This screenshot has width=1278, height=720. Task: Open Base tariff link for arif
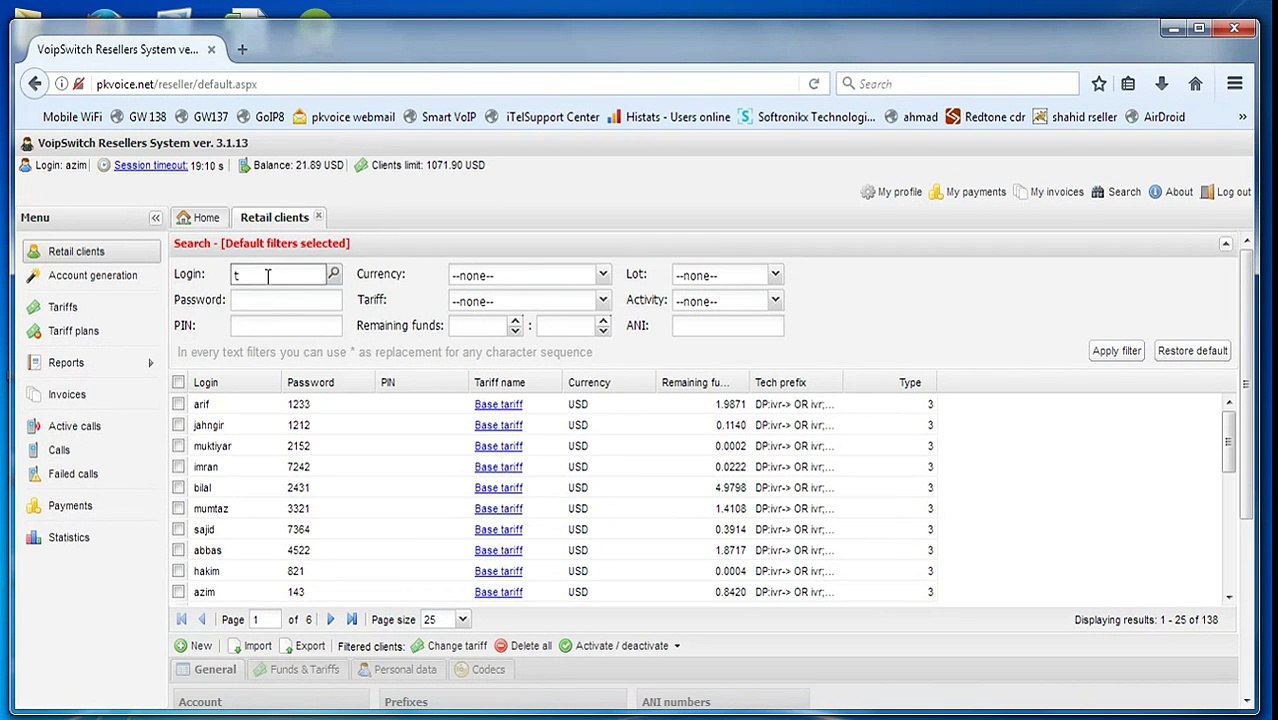498,404
